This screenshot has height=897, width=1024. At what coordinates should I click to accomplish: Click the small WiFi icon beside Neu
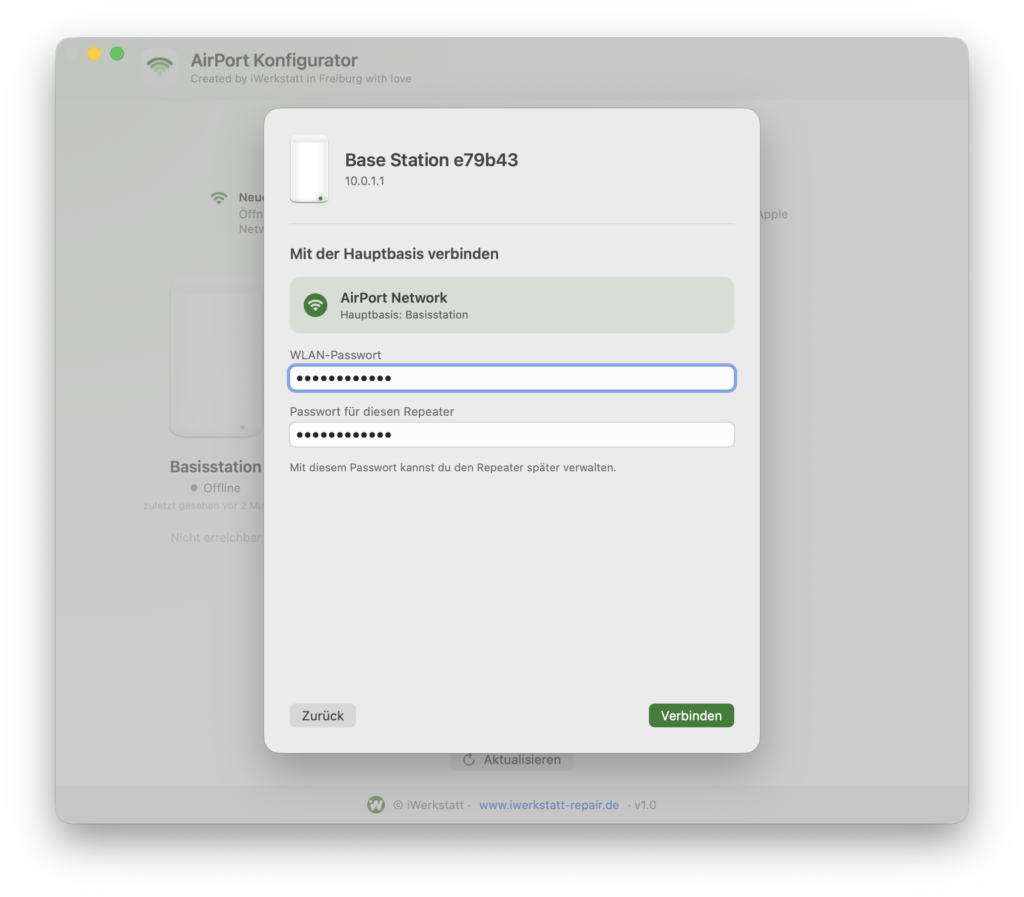pyautogui.click(x=219, y=197)
